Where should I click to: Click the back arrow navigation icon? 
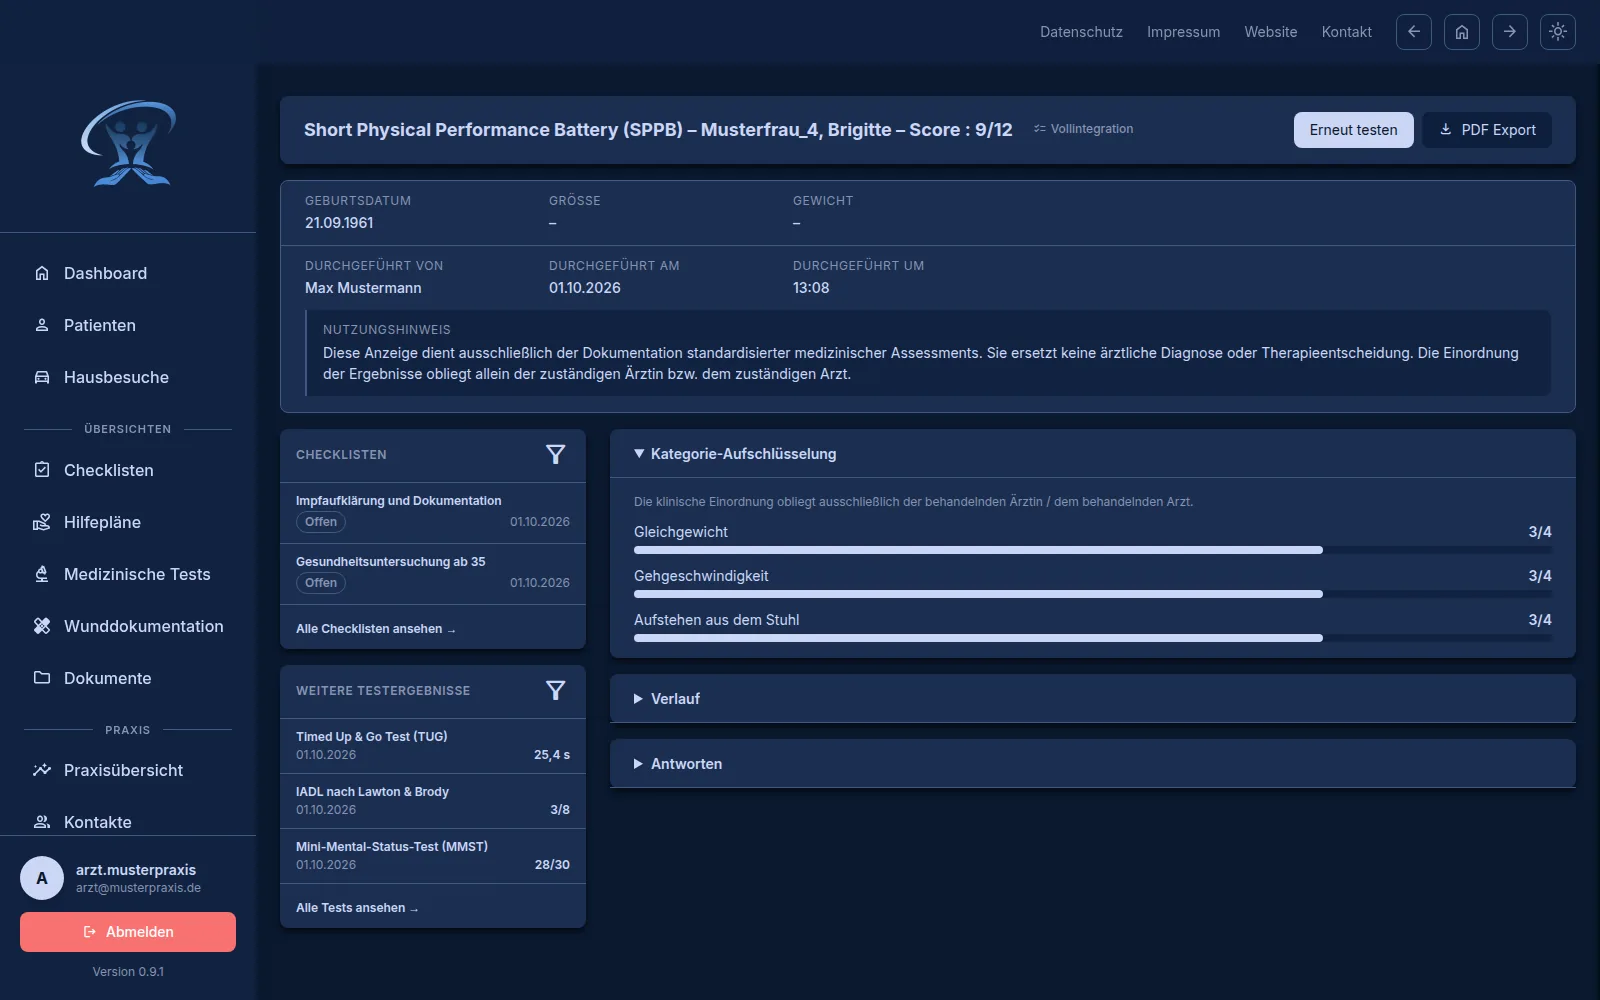pyautogui.click(x=1413, y=32)
